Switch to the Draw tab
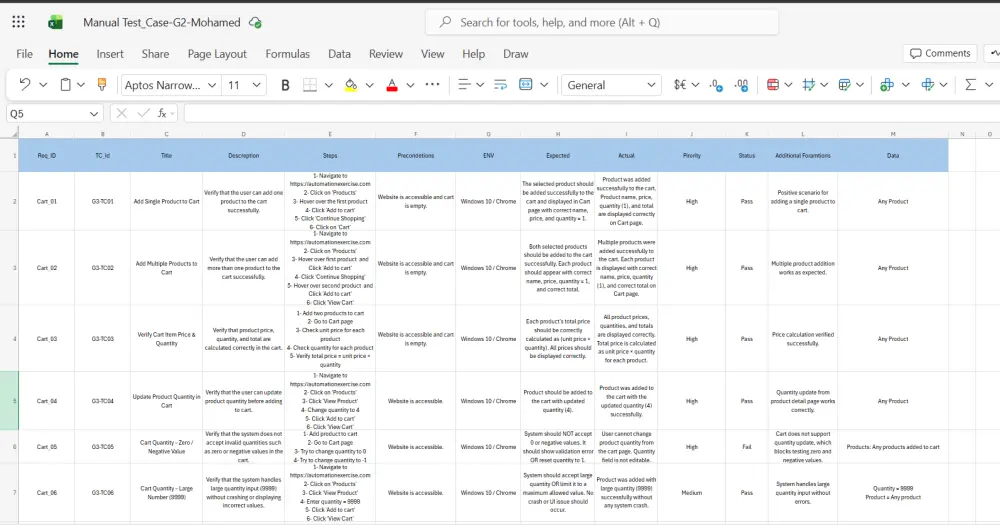The height and width of the screenshot is (525, 1000). tap(515, 54)
